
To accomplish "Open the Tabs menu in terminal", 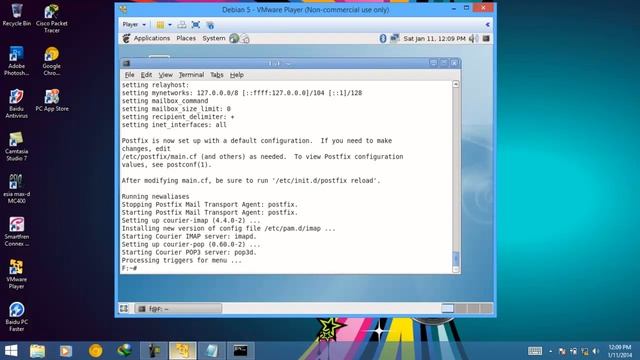I will (x=217, y=75).
